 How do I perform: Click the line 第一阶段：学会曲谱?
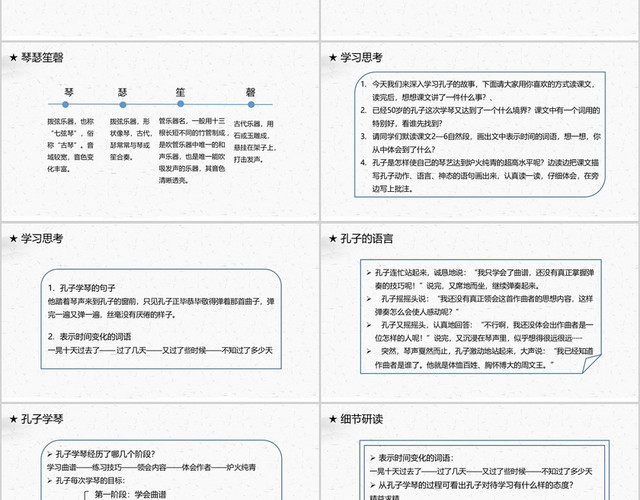click(130, 495)
